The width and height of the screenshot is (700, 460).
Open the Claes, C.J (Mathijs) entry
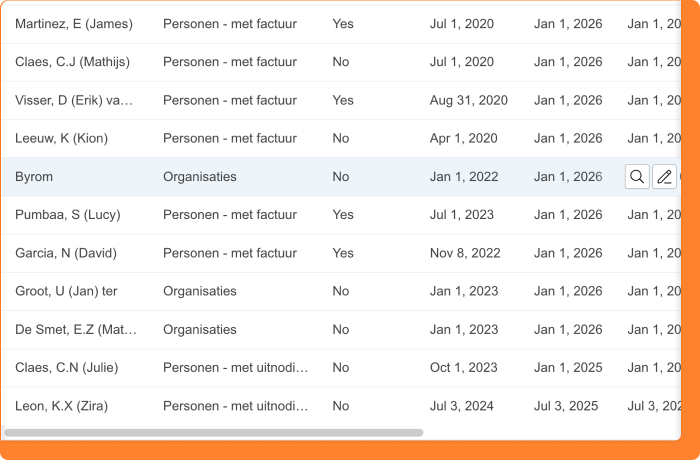[x=72, y=62]
